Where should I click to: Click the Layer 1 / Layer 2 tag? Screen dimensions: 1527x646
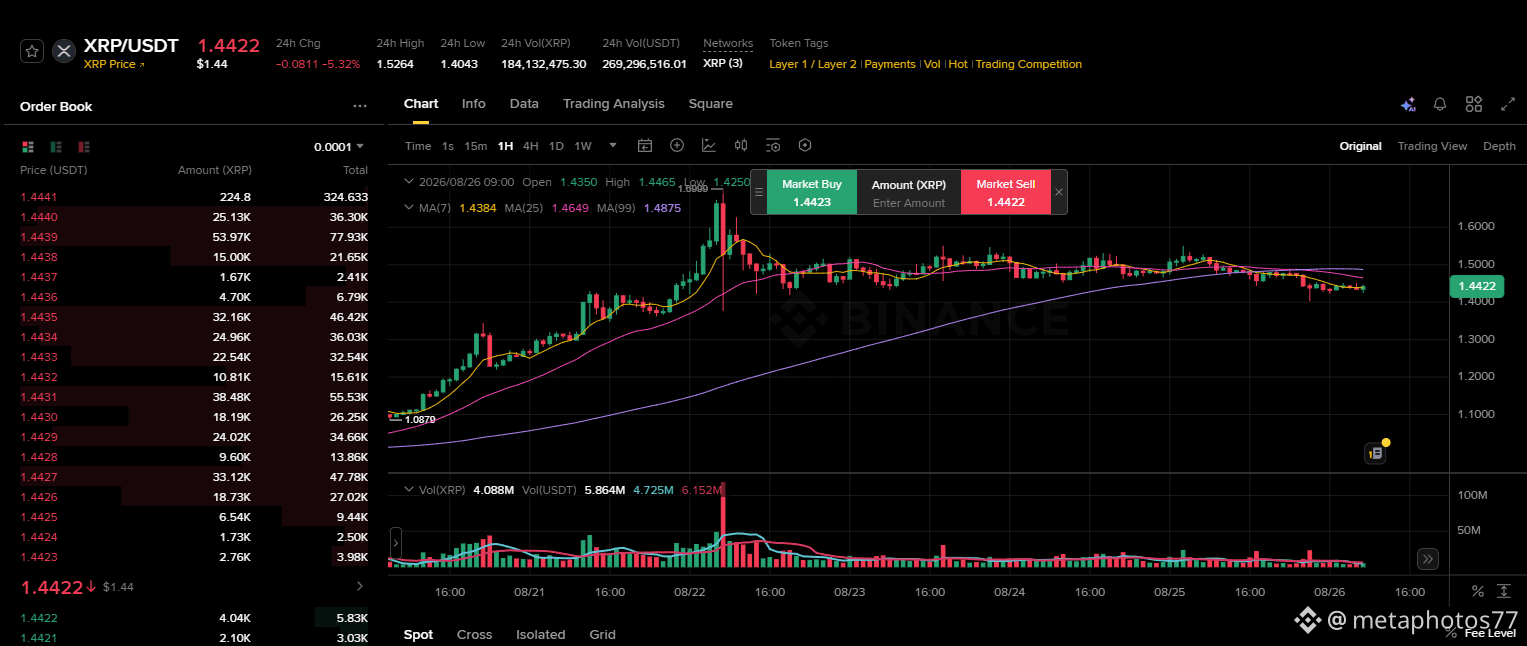click(x=813, y=64)
